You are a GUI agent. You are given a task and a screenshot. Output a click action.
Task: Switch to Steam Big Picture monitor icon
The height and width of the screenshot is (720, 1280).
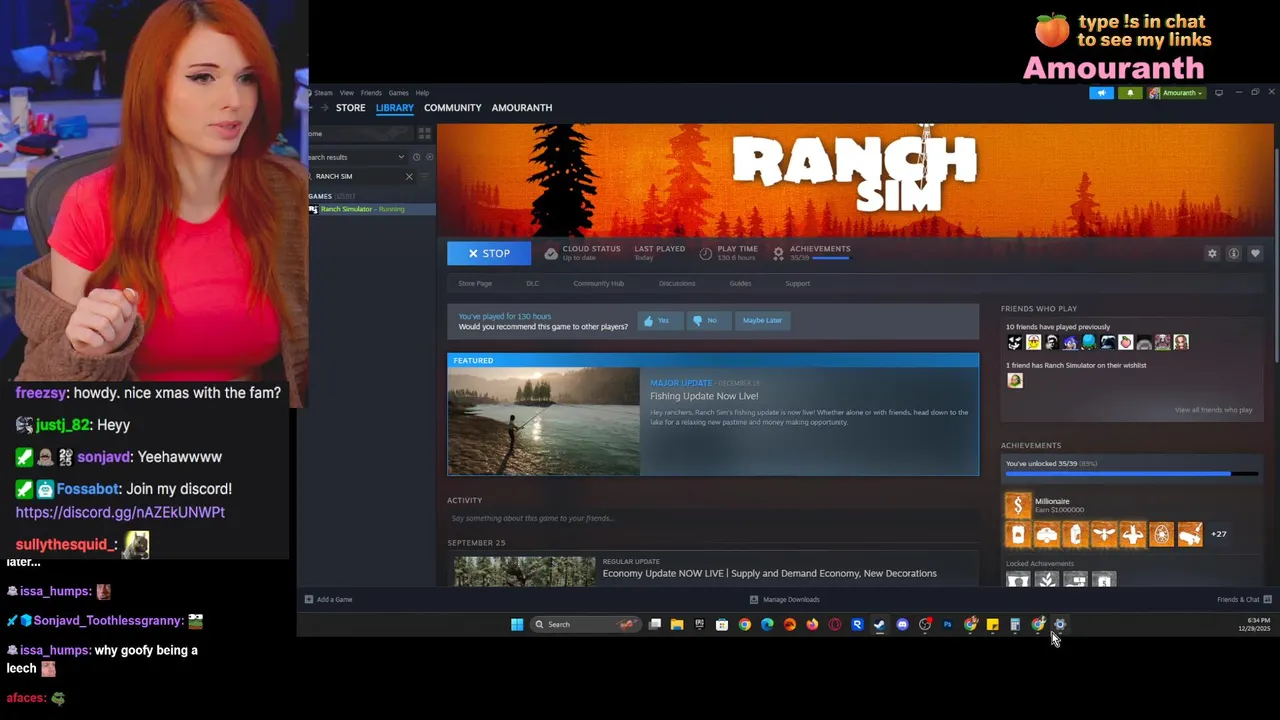tap(1218, 93)
